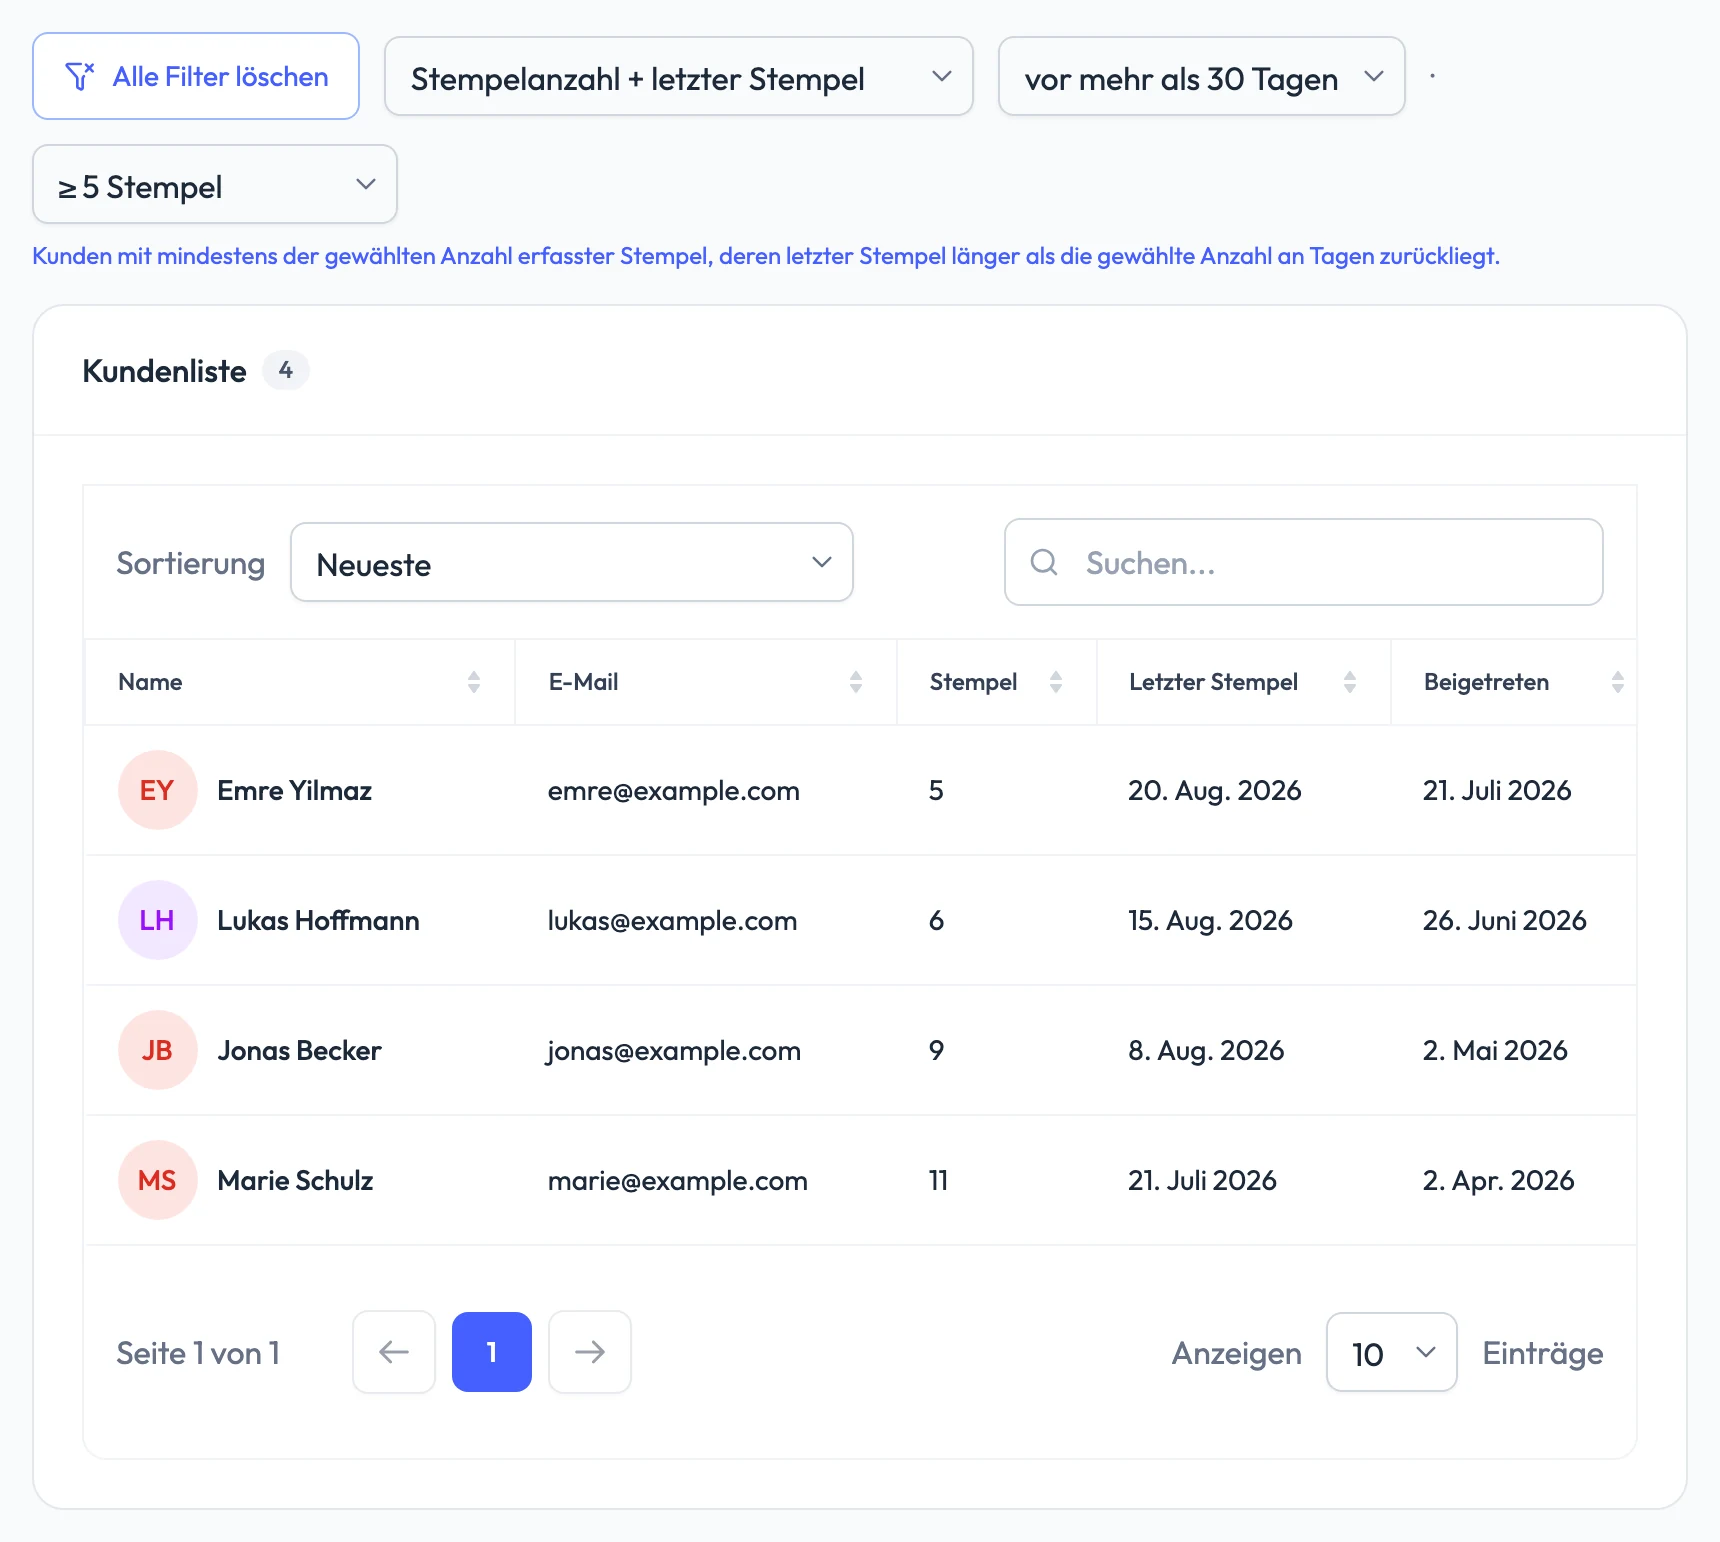Open the Neueste sorting dropdown

coord(572,562)
